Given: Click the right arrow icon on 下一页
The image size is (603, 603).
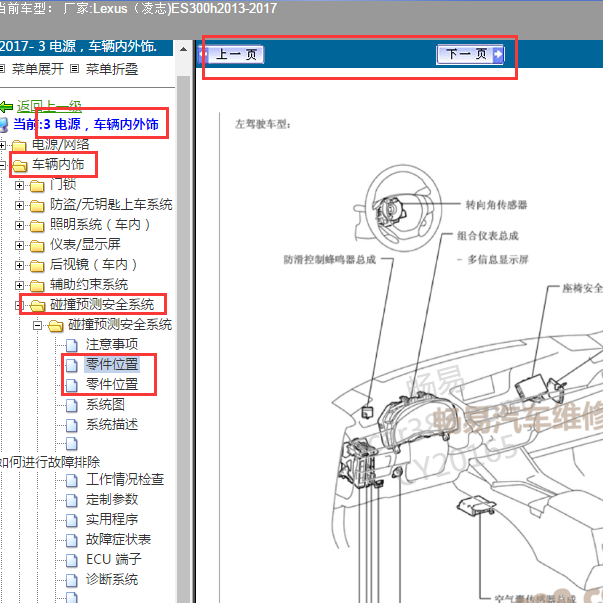Looking at the screenshot, I should coord(498,54).
